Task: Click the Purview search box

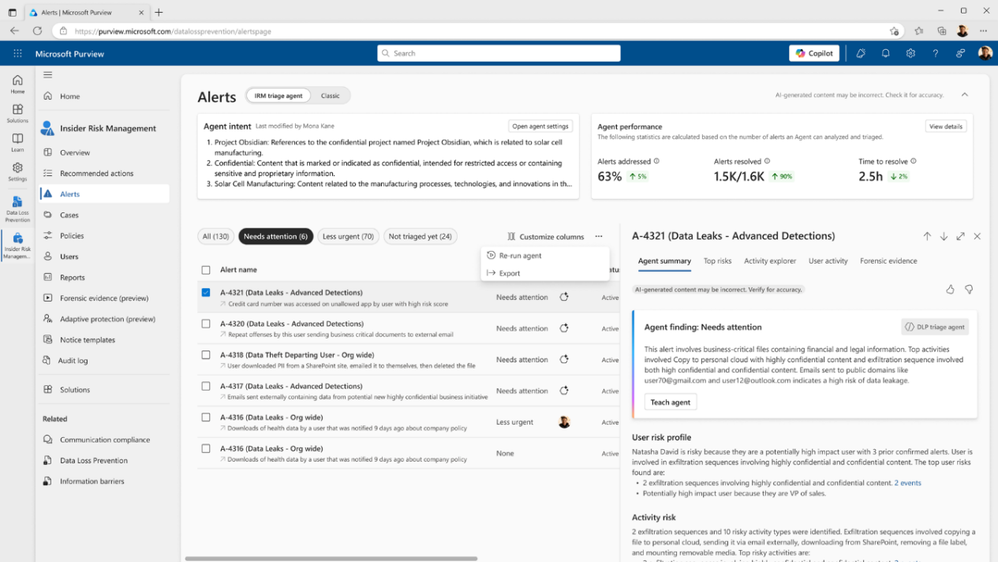Action: tap(498, 53)
